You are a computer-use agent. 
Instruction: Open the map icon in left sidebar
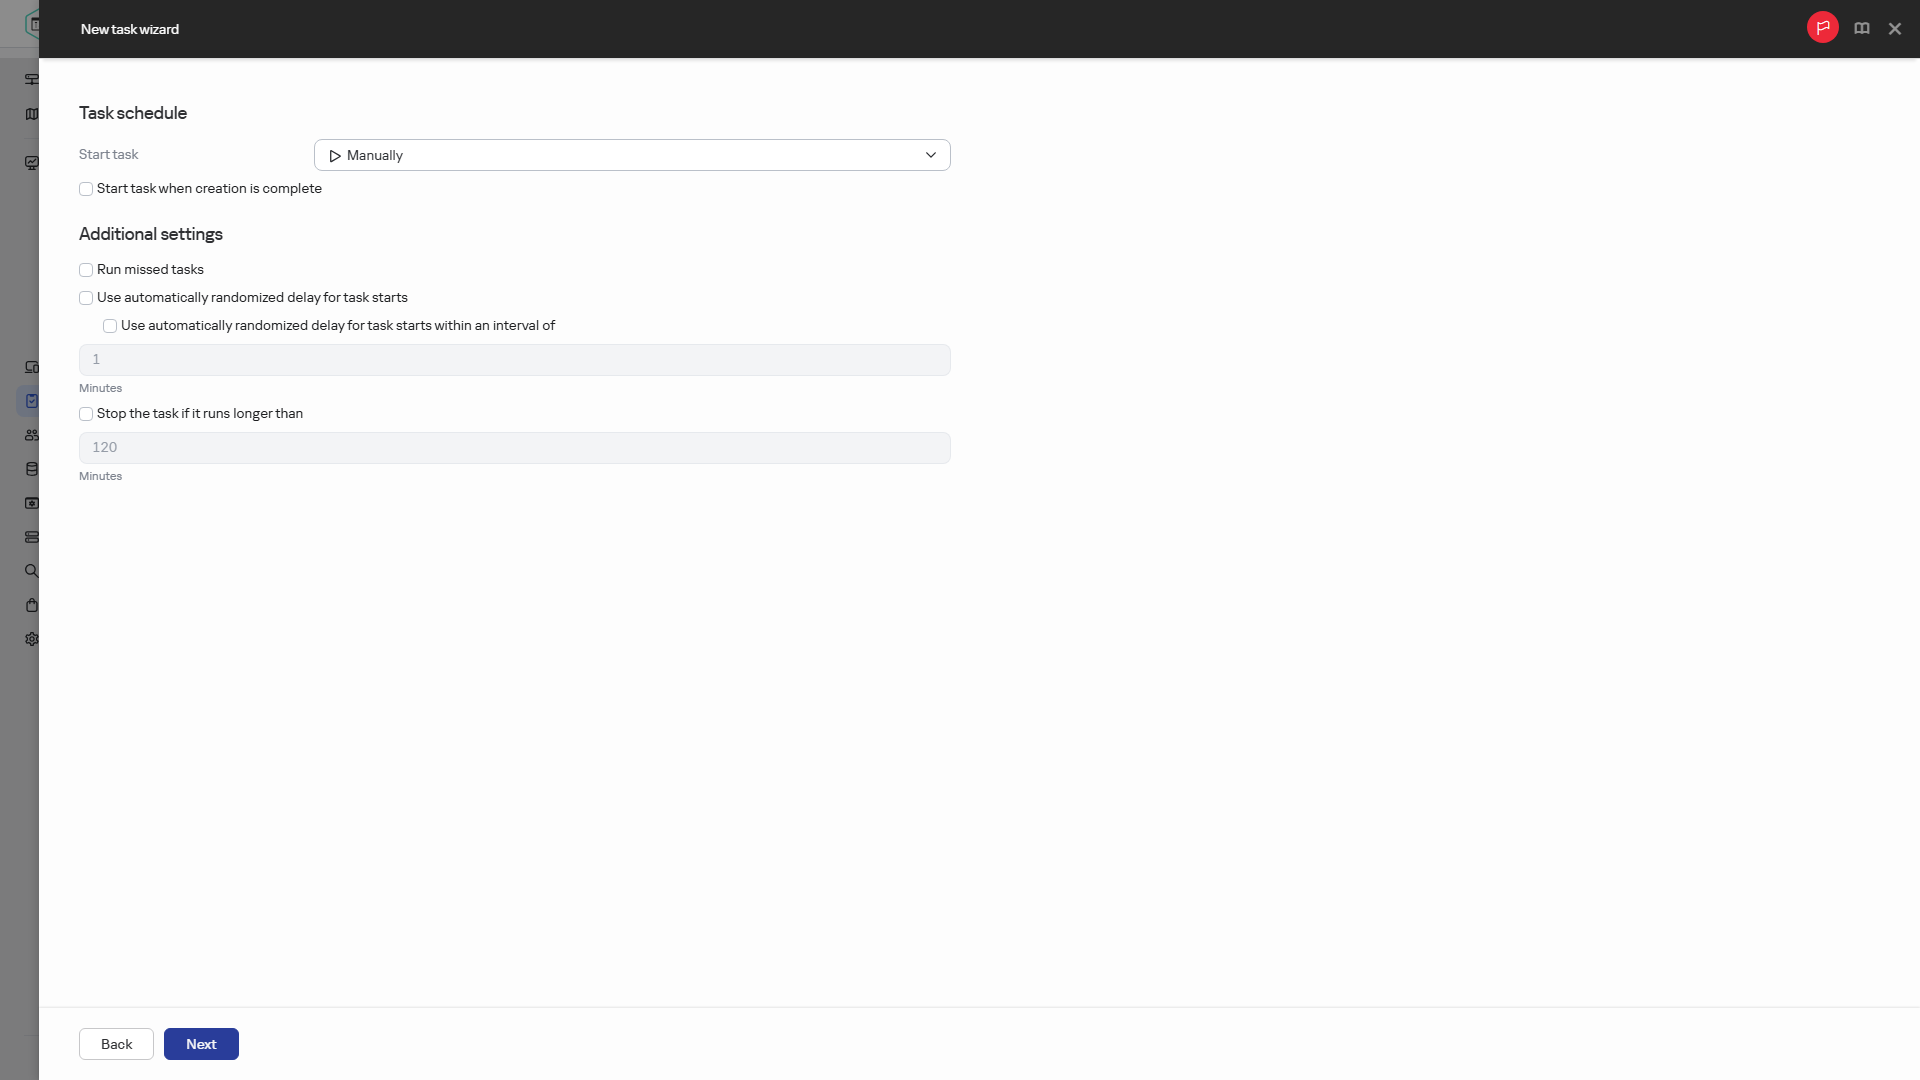[32, 114]
